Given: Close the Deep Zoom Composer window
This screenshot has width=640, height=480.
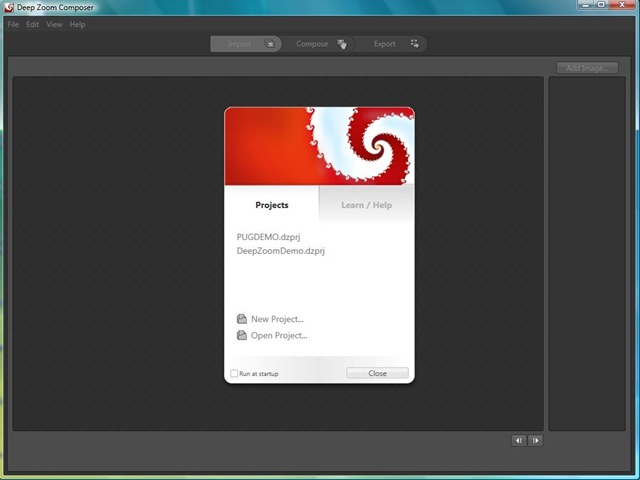Looking at the screenshot, I should click(622, 5).
